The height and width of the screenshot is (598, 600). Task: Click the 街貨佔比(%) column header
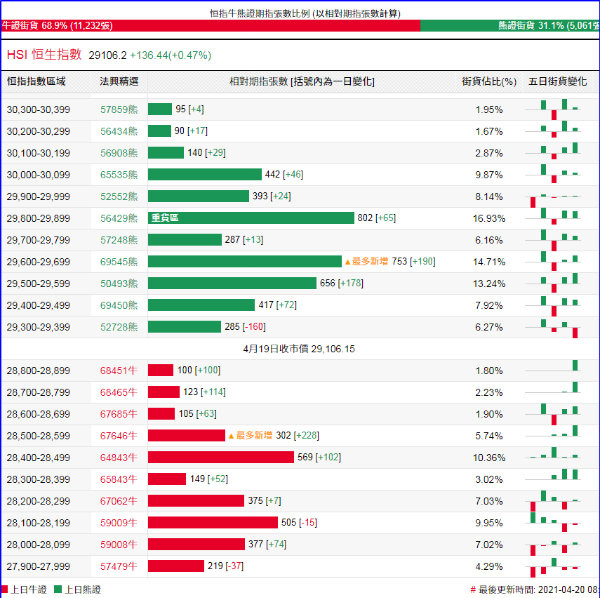pos(489,81)
